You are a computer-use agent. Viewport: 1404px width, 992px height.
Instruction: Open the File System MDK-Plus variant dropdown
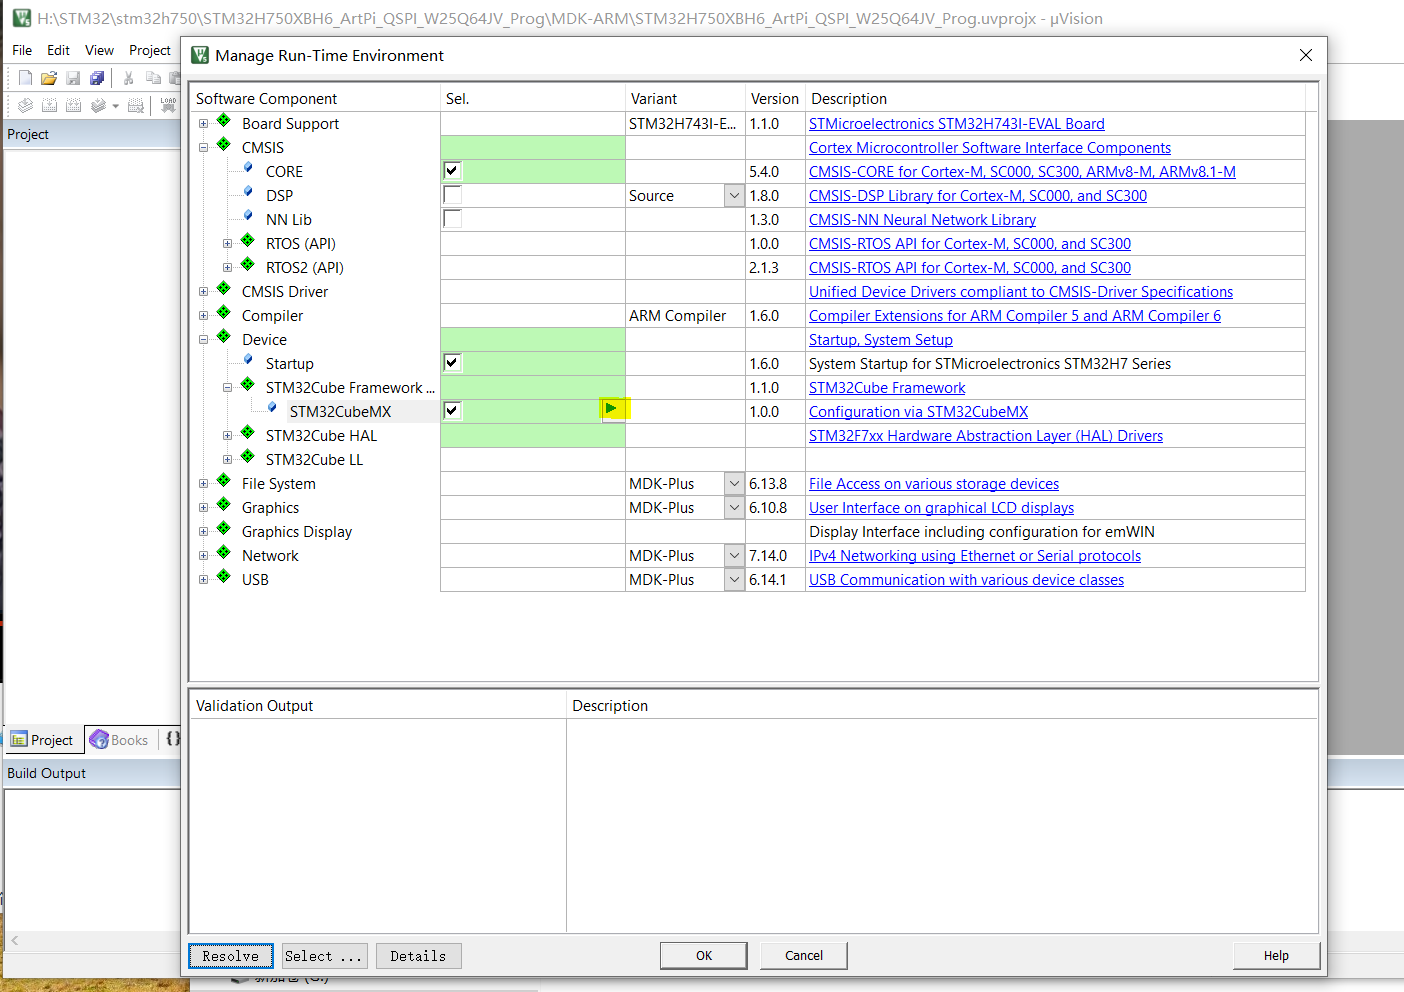coord(734,484)
